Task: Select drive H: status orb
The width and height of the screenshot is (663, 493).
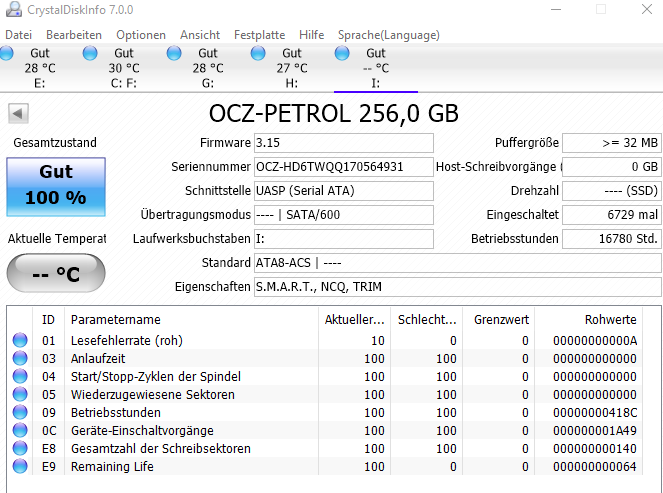Action: tap(258, 53)
